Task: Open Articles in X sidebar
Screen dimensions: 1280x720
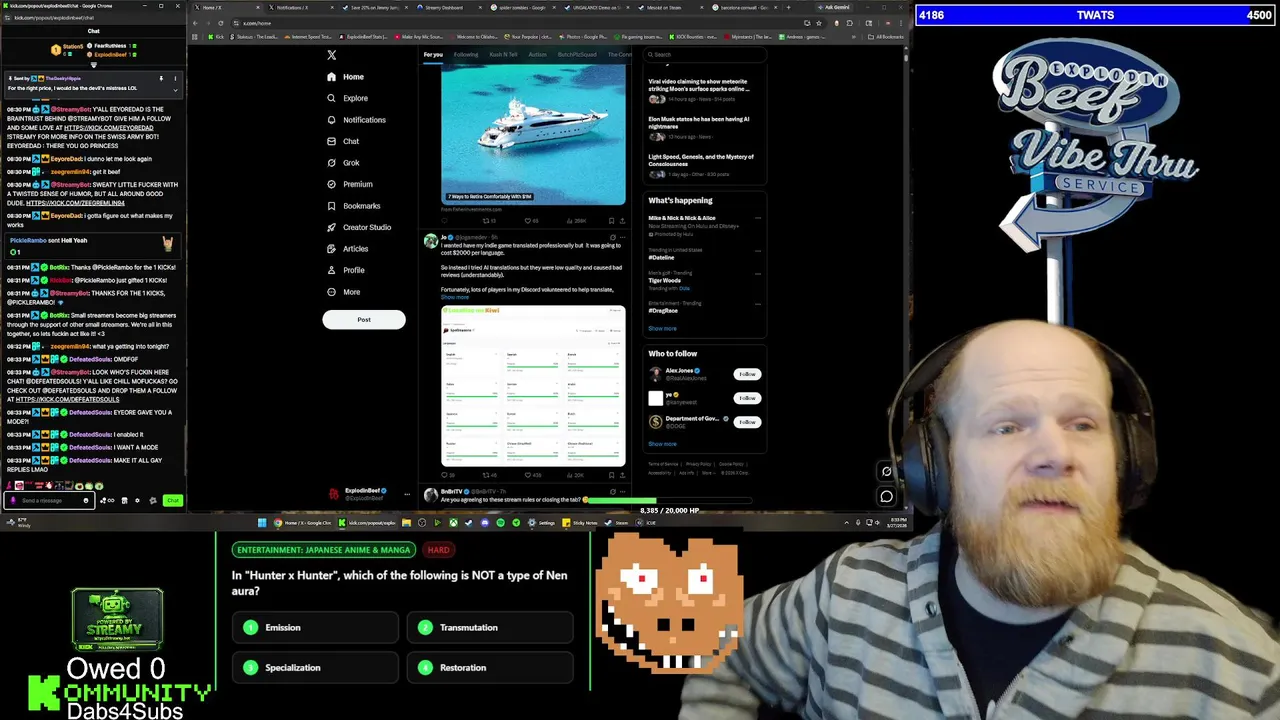Action: pos(347,249)
